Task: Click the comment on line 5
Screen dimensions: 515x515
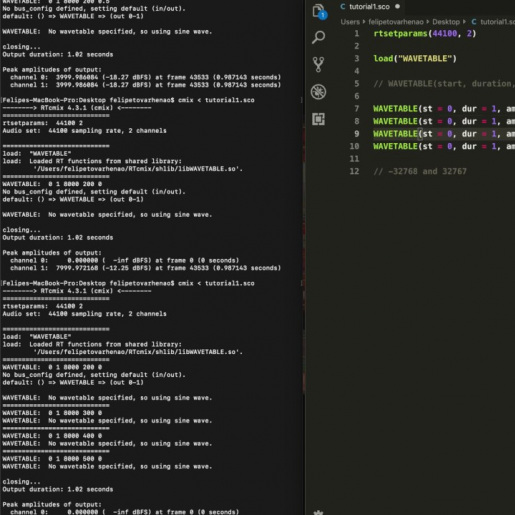Action: [444, 84]
